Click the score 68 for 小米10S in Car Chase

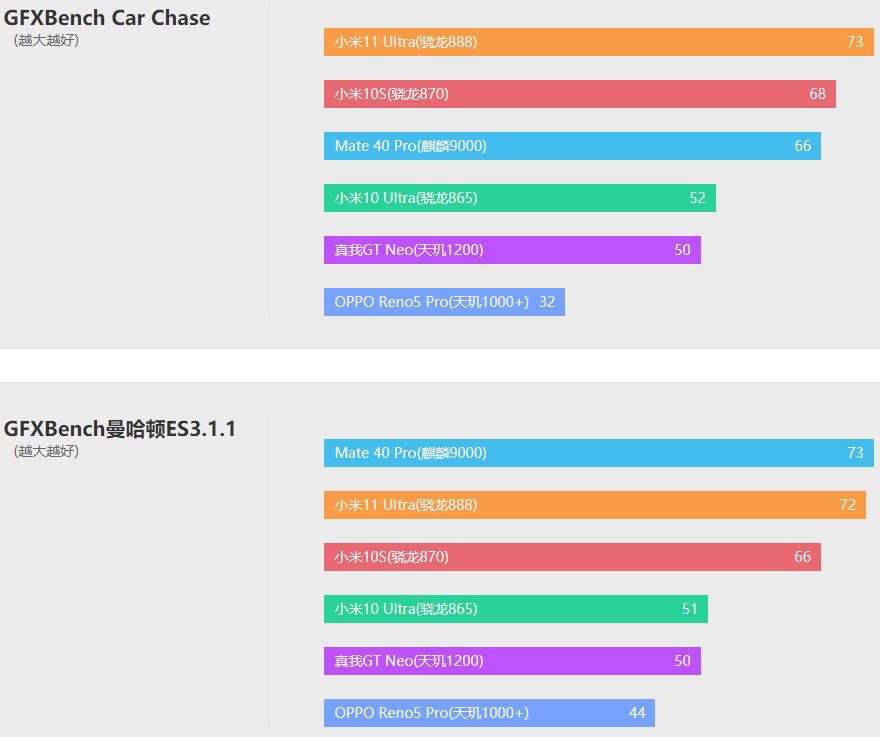click(817, 94)
